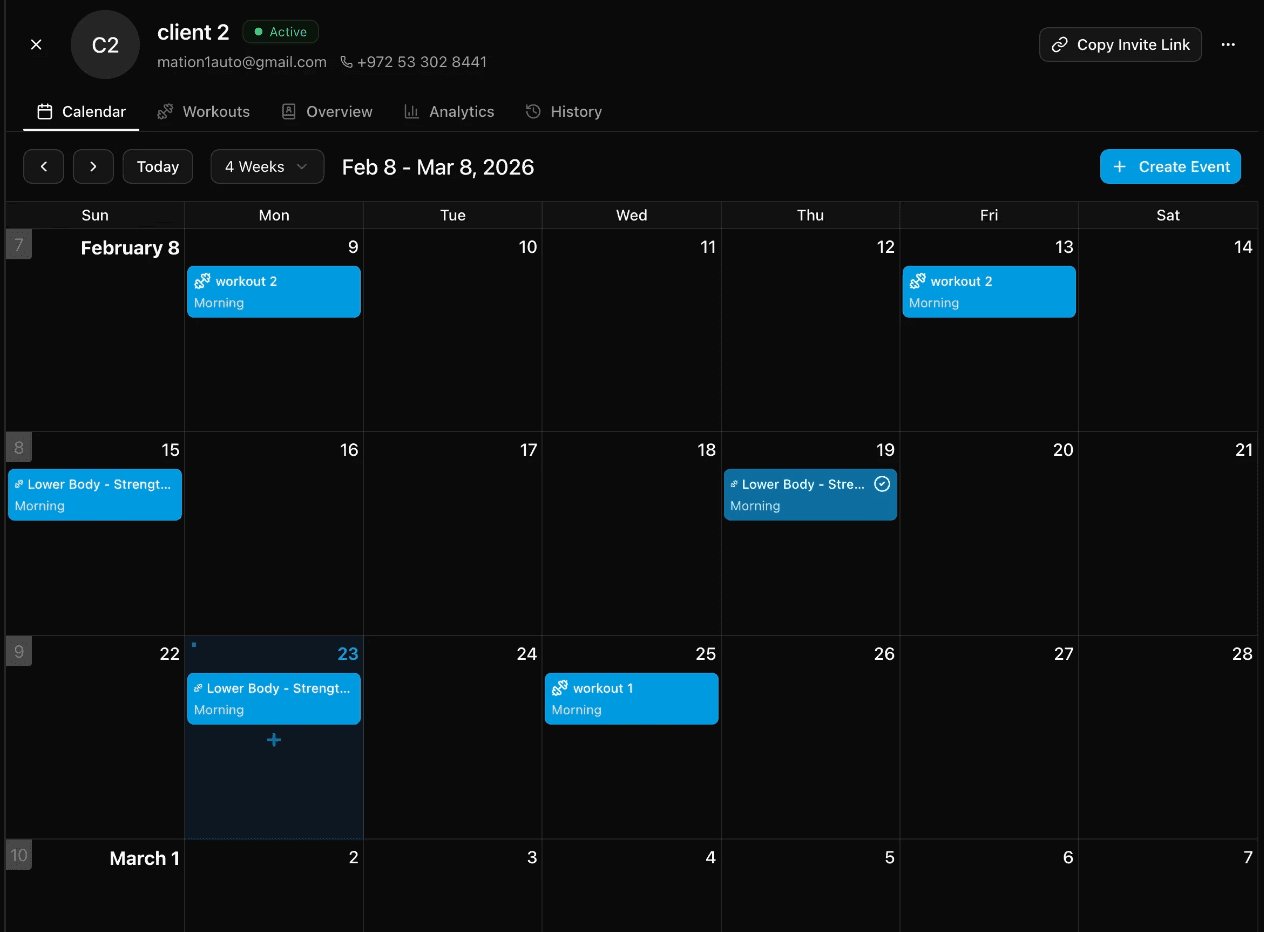The width and height of the screenshot is (1264, 932).
Task: Click the next period chevron
Action: (x=93, y=166)
